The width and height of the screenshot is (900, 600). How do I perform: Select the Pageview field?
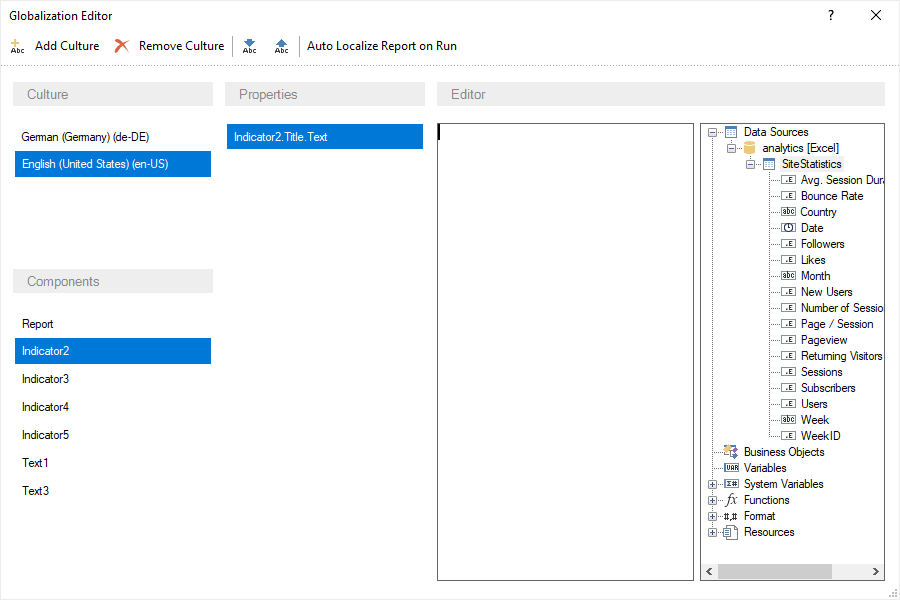[824, 340]
